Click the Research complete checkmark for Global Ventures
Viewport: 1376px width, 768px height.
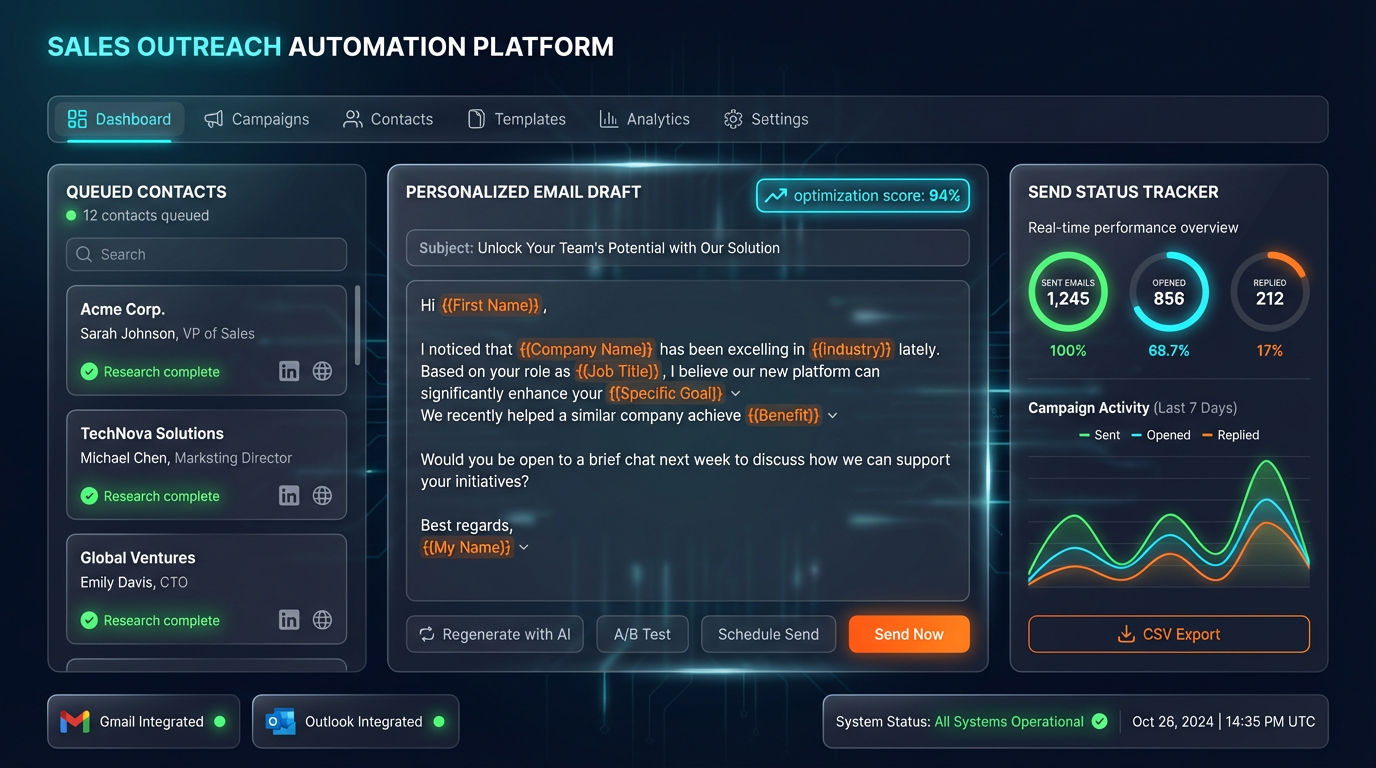(x=88, y=620)
